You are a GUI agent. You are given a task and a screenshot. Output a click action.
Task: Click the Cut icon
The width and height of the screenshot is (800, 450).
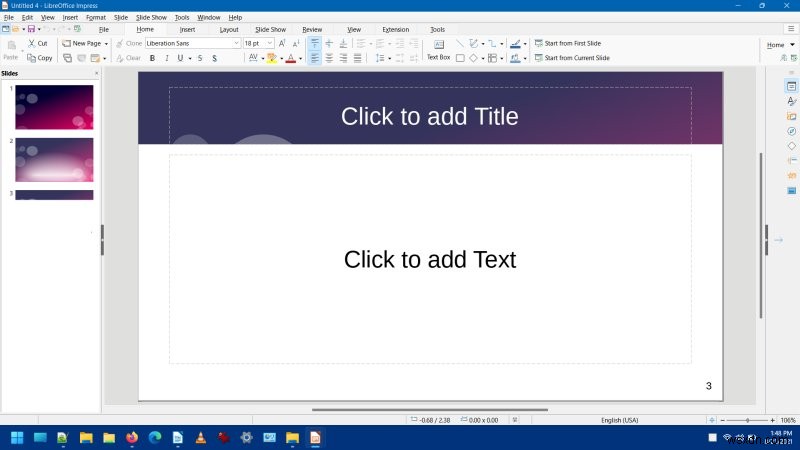[x=32, y=43]
